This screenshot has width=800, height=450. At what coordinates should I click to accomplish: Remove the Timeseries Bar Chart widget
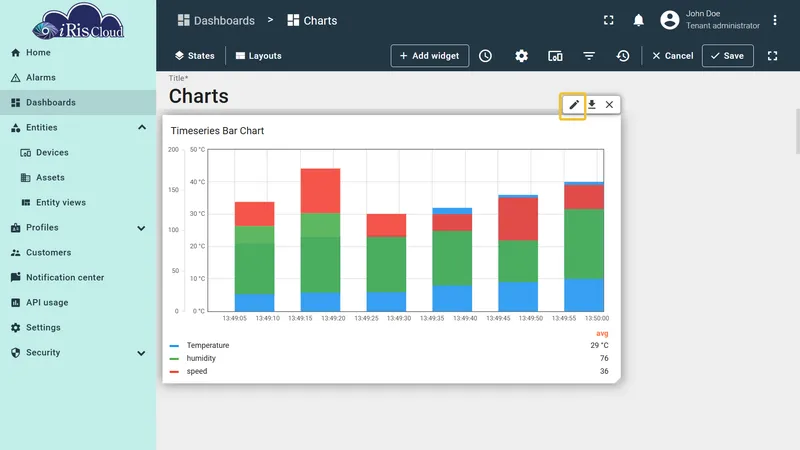609,105
